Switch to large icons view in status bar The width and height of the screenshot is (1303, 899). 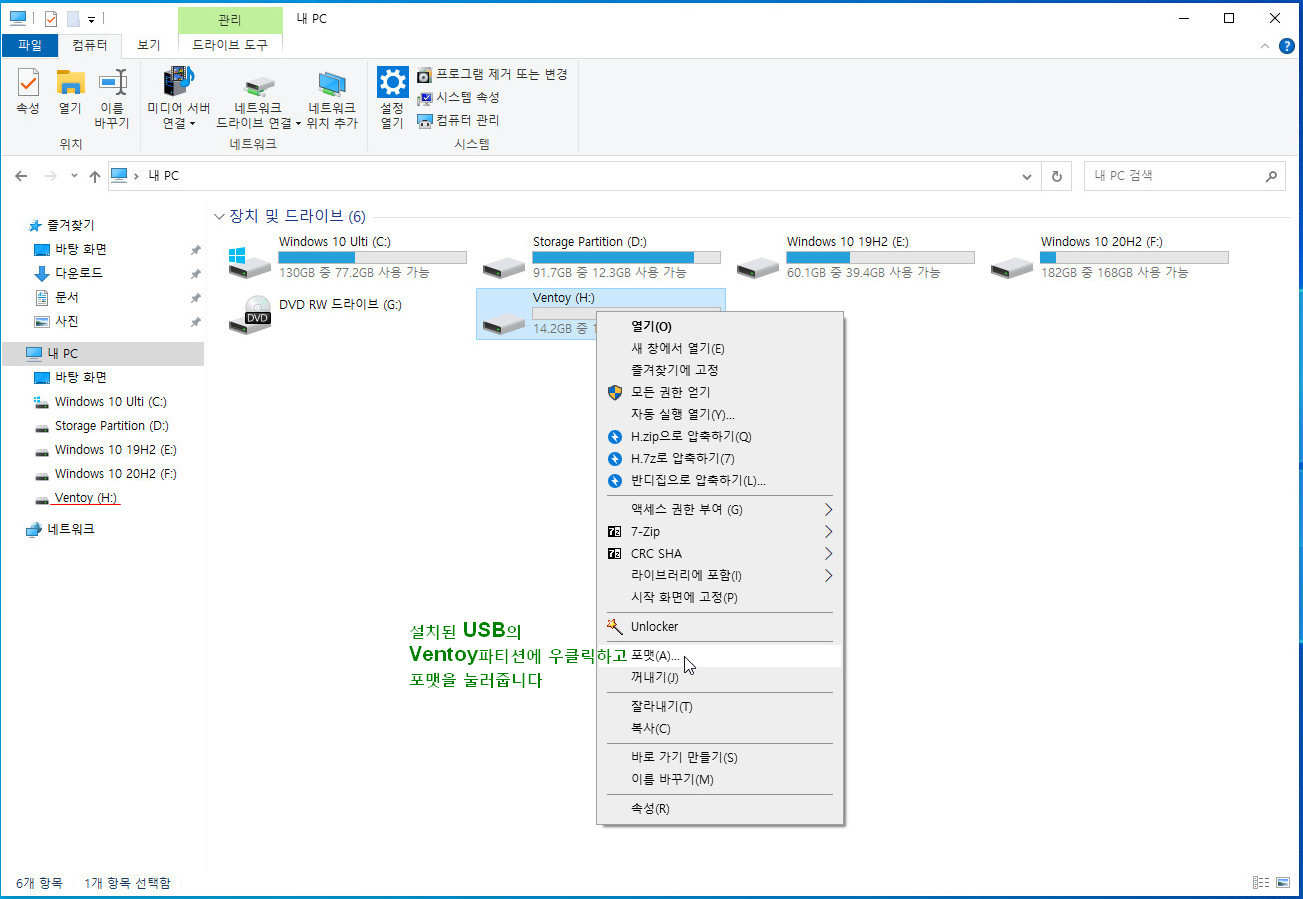[1281, 883]
